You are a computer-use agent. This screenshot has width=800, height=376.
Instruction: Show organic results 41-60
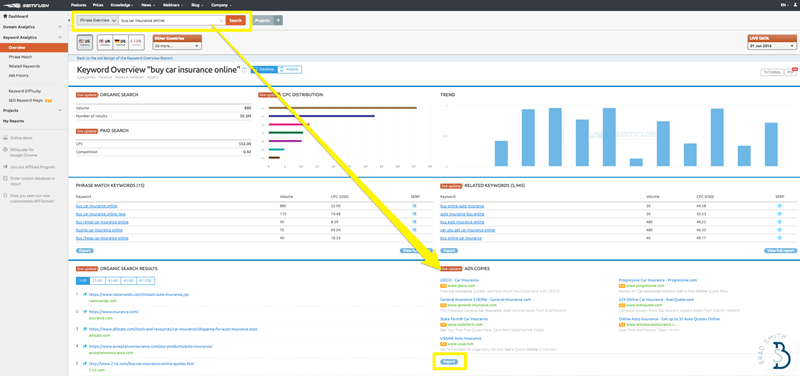114,281
